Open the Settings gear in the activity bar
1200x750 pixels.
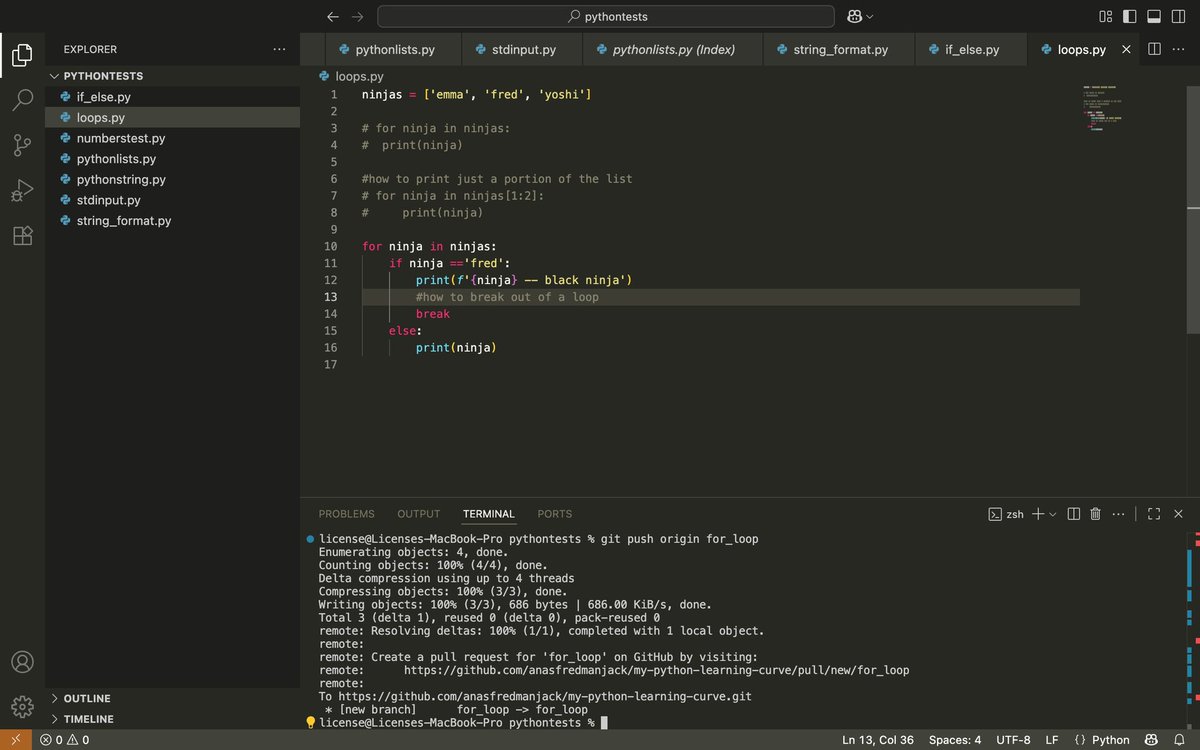pos(22,704)
